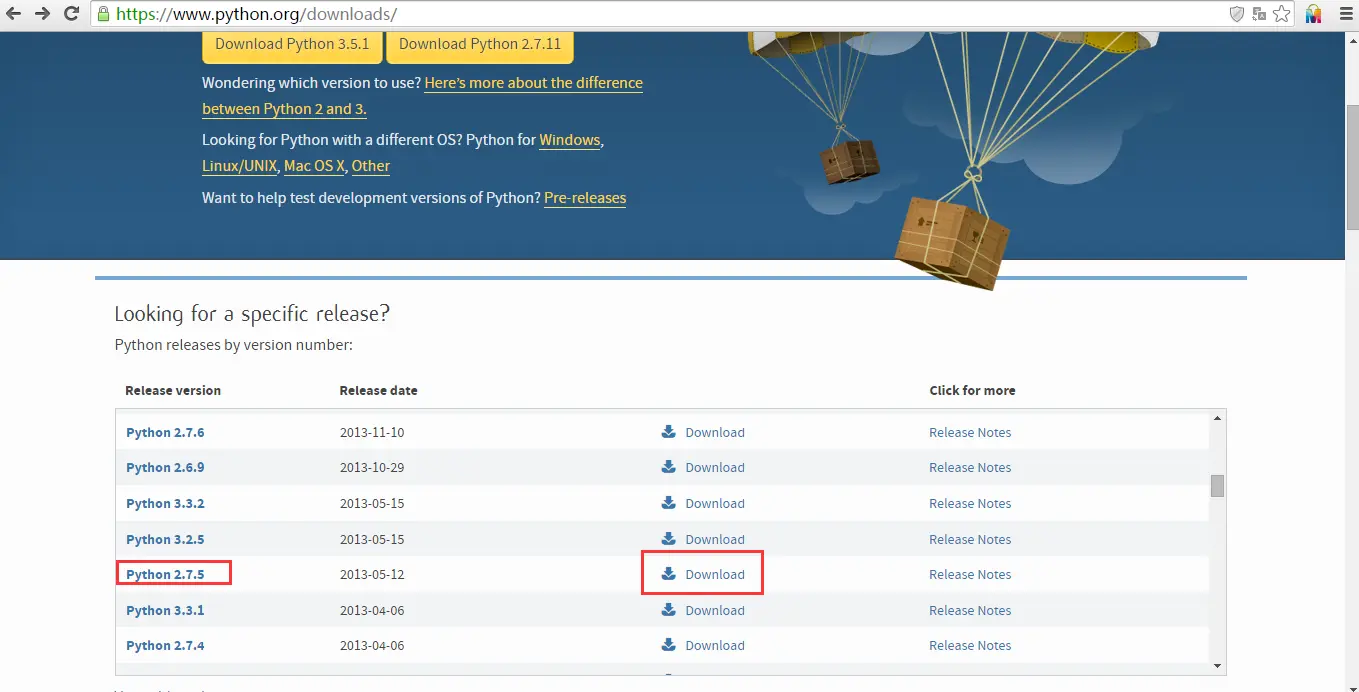1359x692 pixels.
Task: Click the Looking for a specific release heading
Action: [x=252, y=314]
